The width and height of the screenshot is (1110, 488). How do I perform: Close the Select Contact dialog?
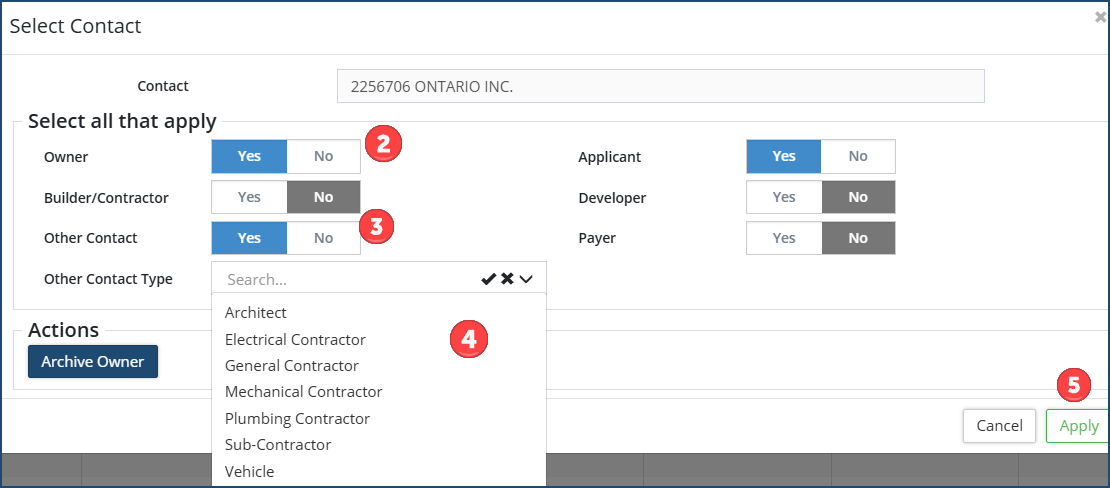click(1100, 17)
